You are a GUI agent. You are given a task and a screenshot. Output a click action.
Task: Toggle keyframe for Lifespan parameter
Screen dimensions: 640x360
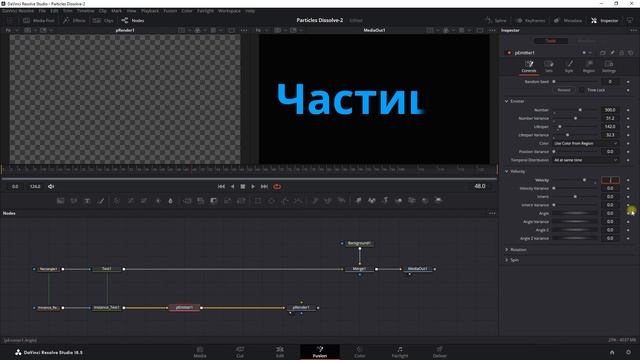click(628, 127)
